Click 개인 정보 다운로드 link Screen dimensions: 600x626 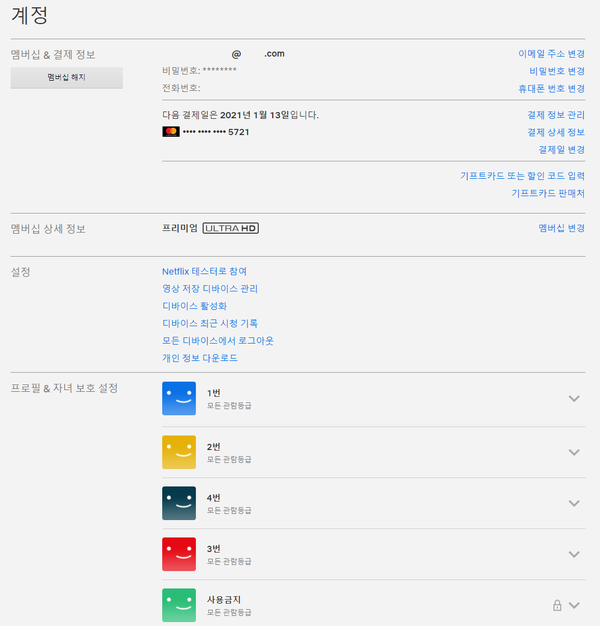click(x=200, y=358)
